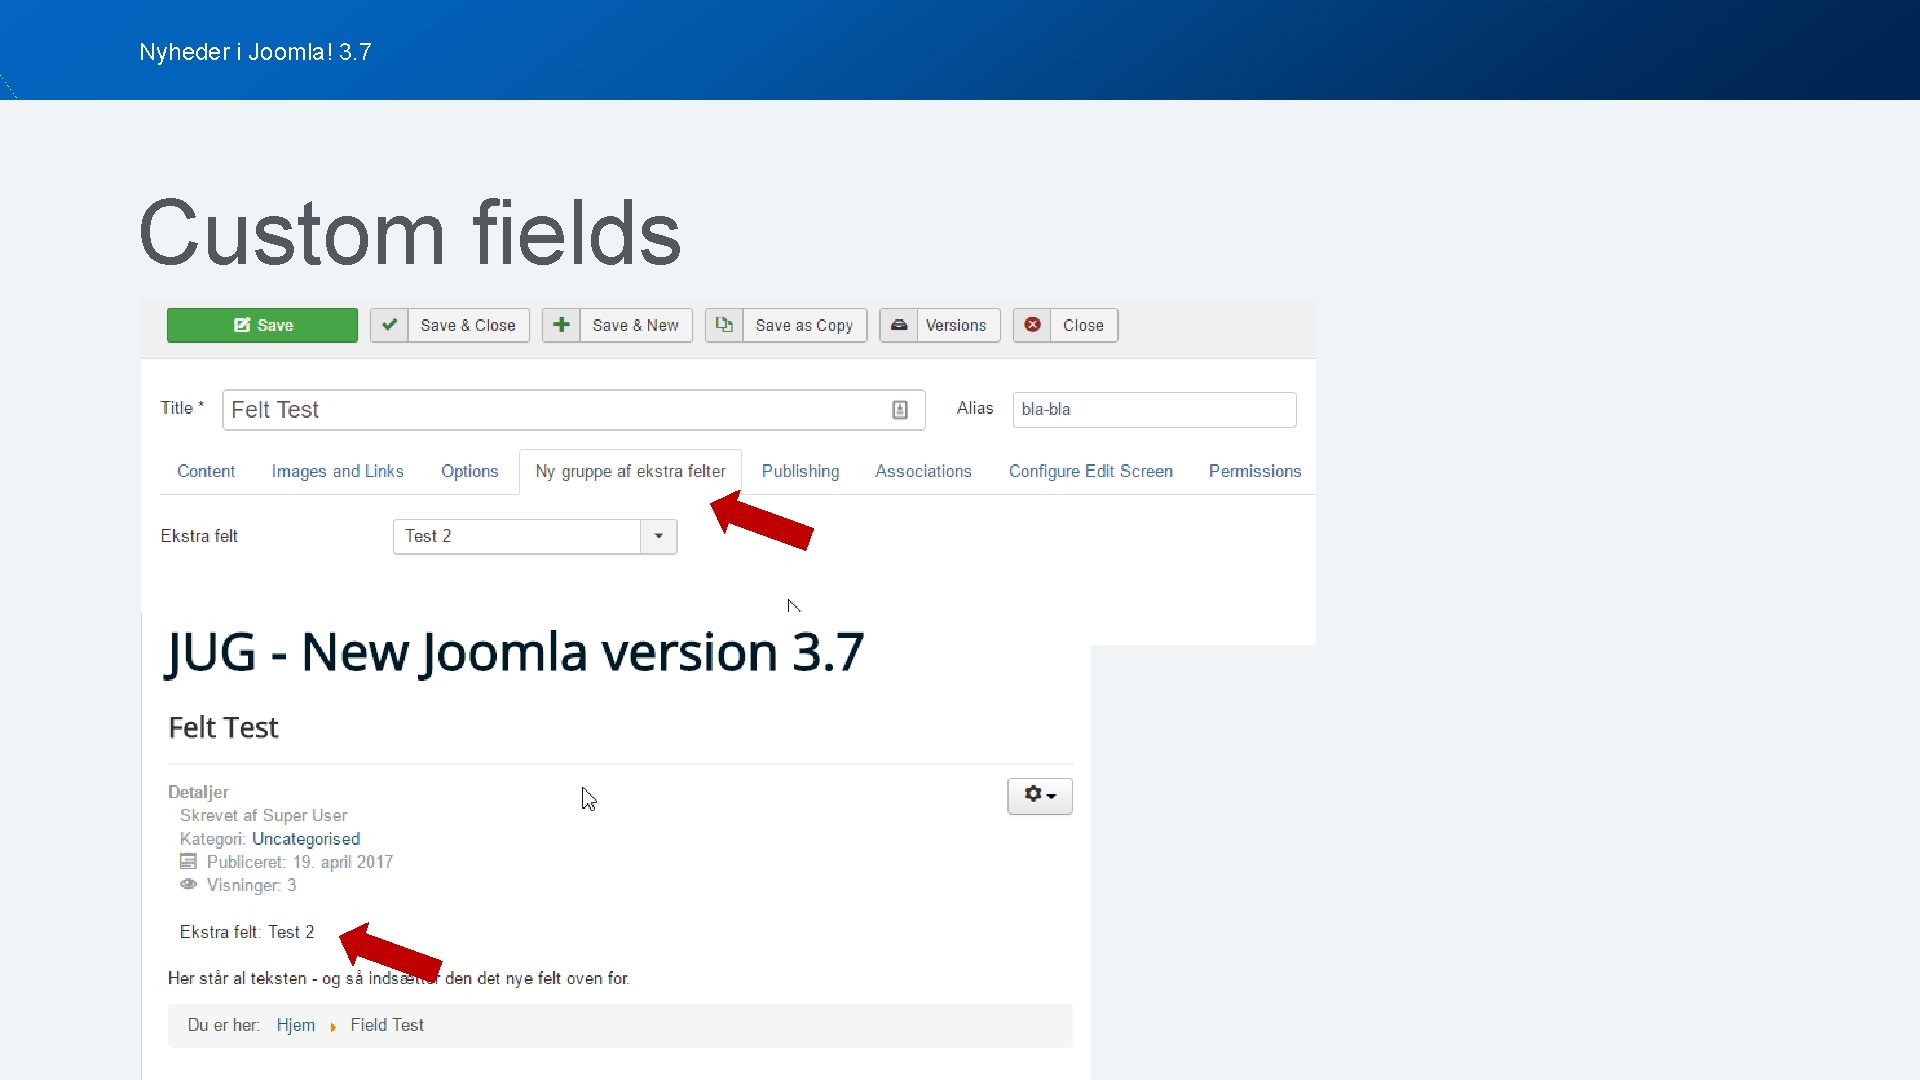Open the gear settings dropdown on article
Viewport: 1920px width, 1080px height.
pos(1040,796)
